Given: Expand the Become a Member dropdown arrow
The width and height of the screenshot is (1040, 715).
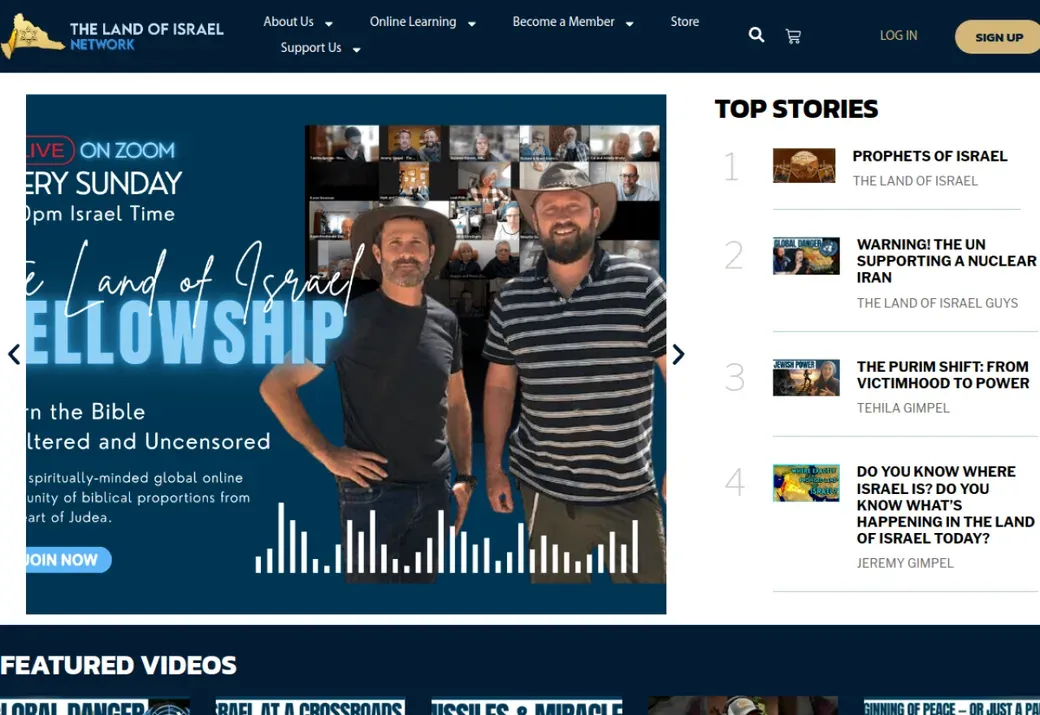Looking at the screenshot, I should pyautogui.click(x=629, y=24).
